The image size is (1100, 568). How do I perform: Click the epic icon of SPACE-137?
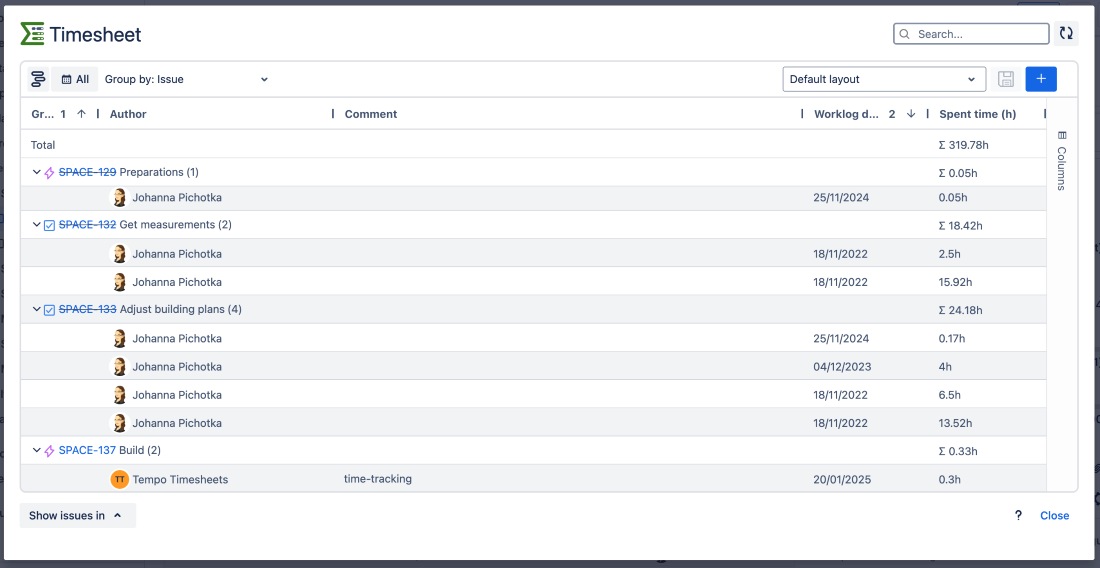pos(49,451)
